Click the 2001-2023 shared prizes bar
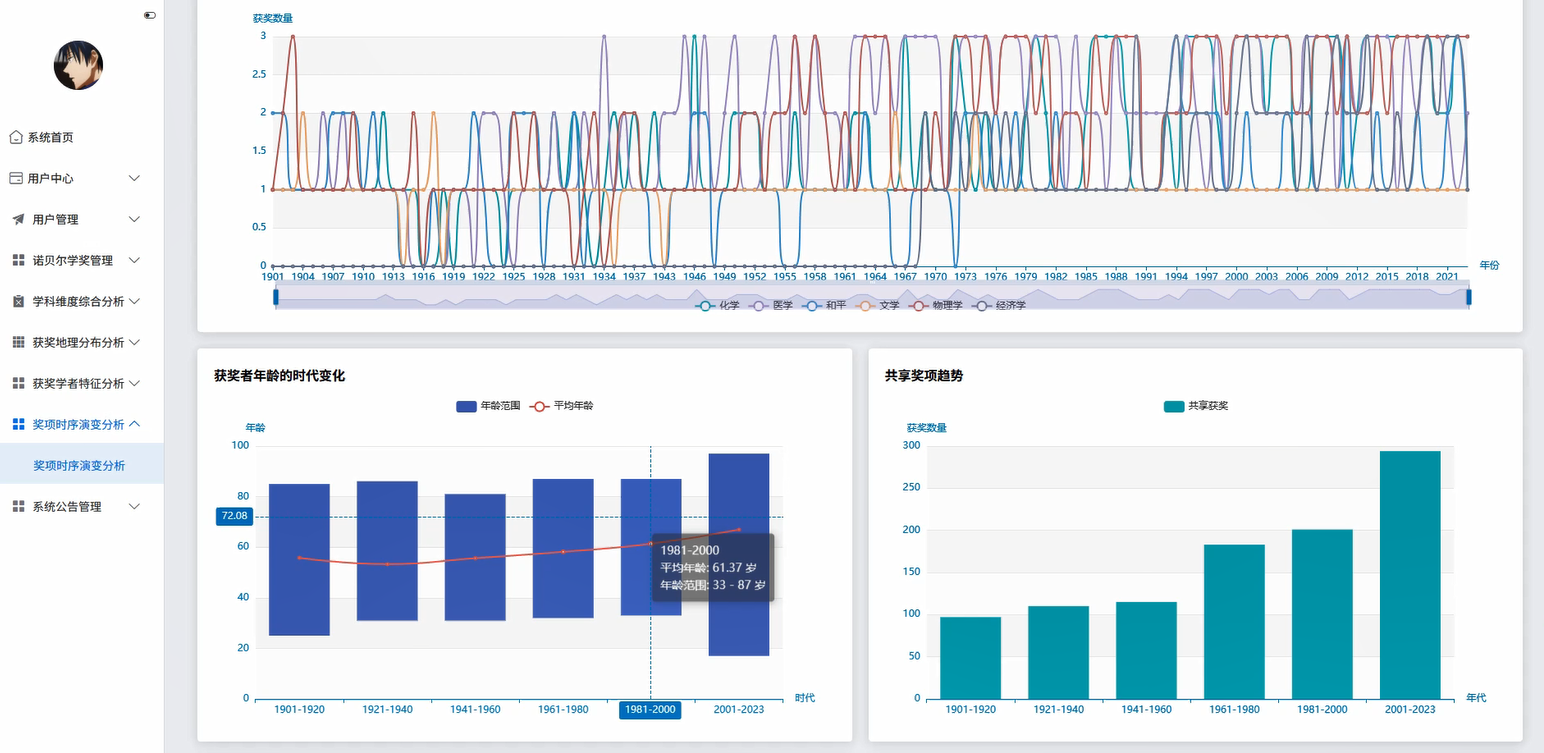The height and width of the screenshot is (753, 1544). coord(1410,575)
